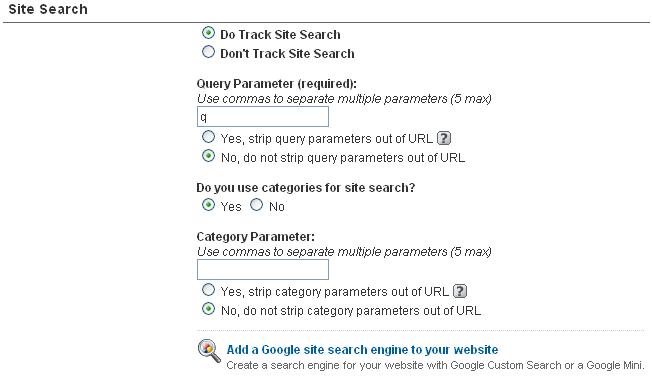Select No for using site search categories
652x376 pixels.
pyautogui.click(x=257, y=205)
